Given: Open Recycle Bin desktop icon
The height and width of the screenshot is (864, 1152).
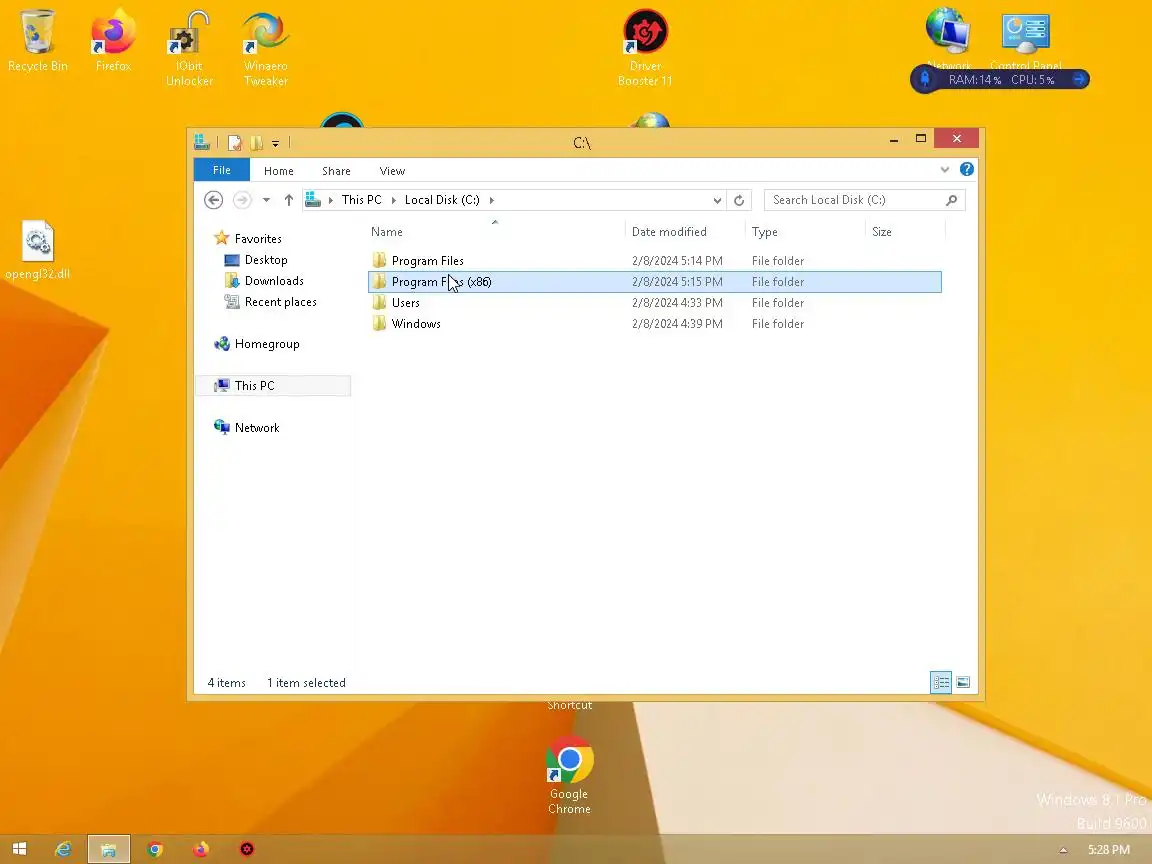Looking at the screenshot, I should point(37,40).
